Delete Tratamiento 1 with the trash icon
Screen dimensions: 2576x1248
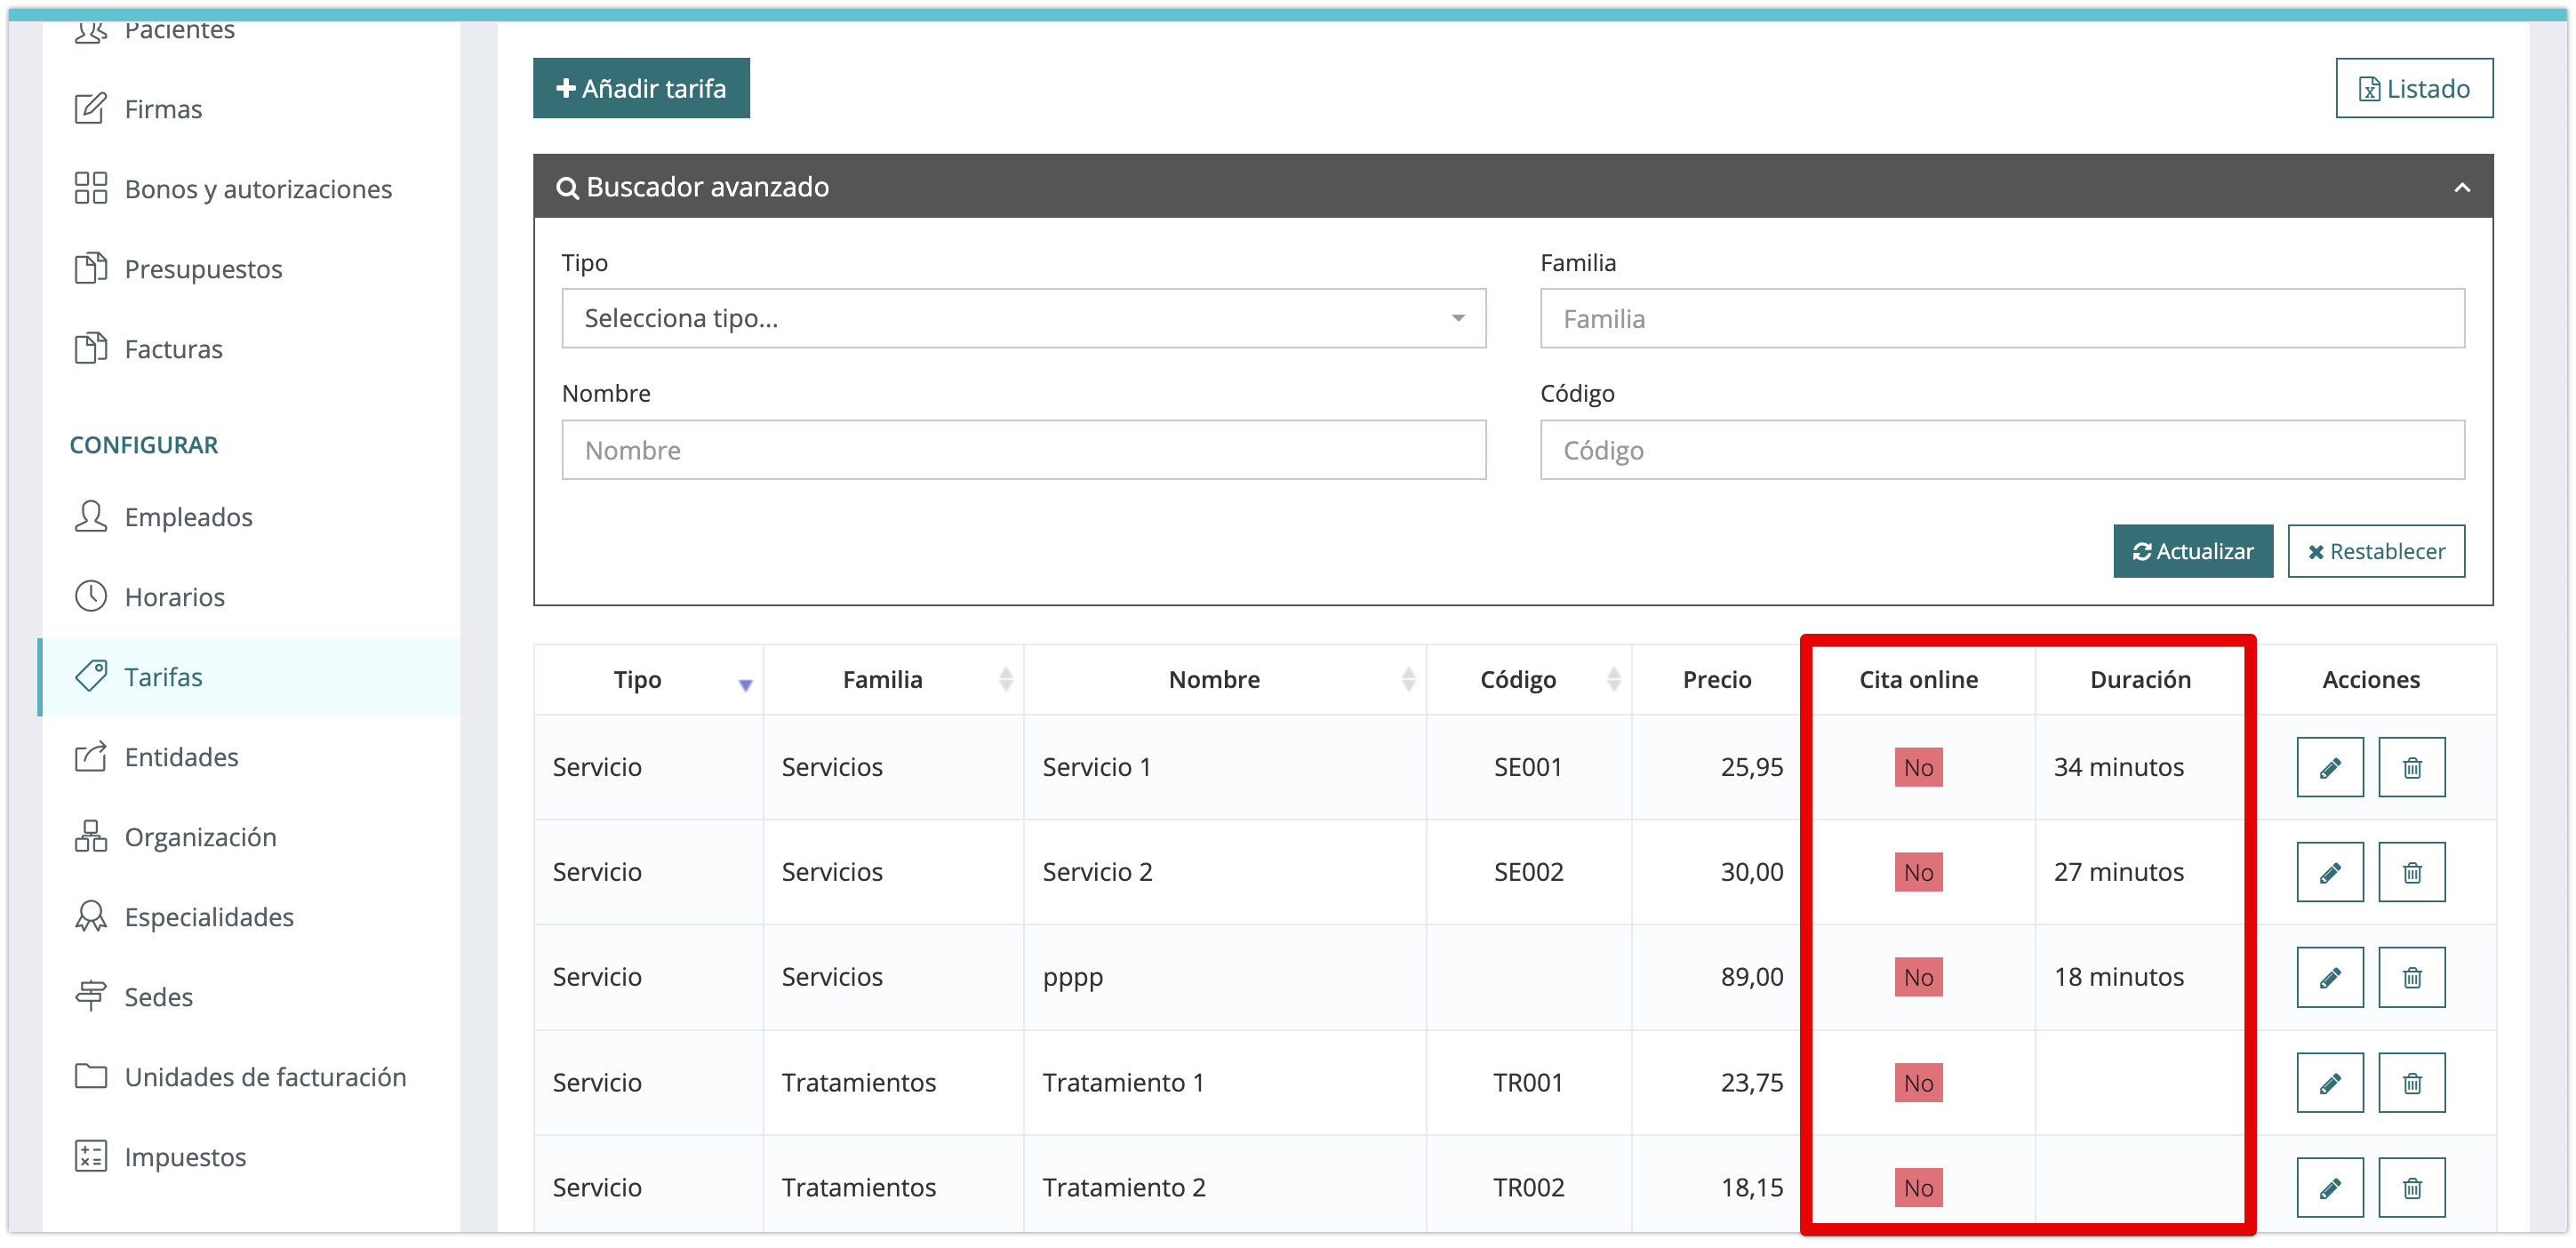click(2411, 1082)
